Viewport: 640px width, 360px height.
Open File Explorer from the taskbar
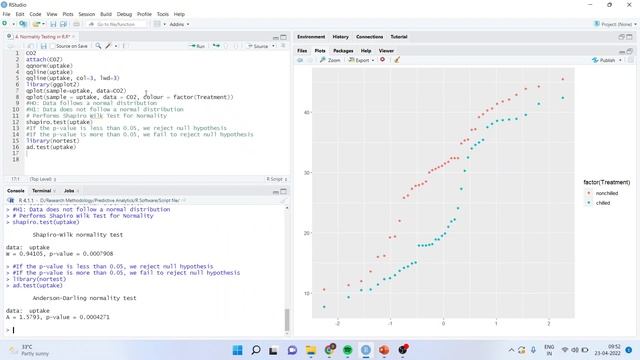coord(311,350)
